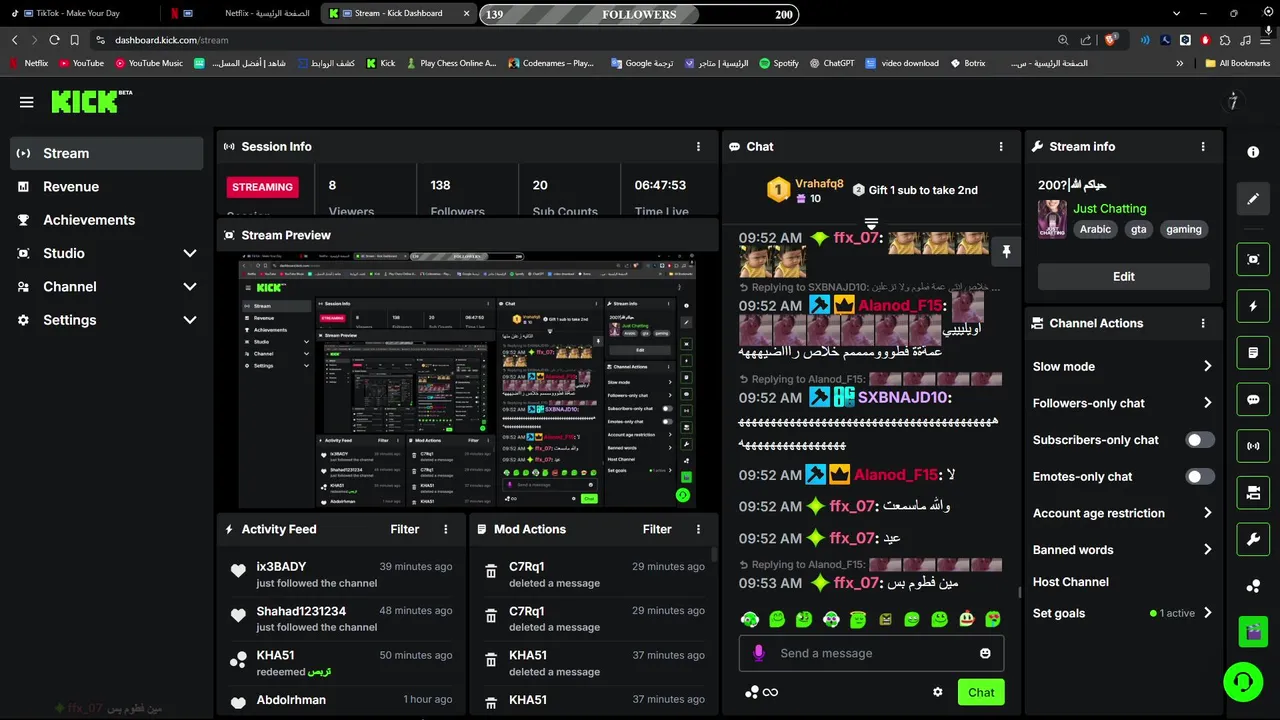The width and height of the screenshot is (1280, 720).
Task: Insert the angry yellow face emote
Action: 885,620
